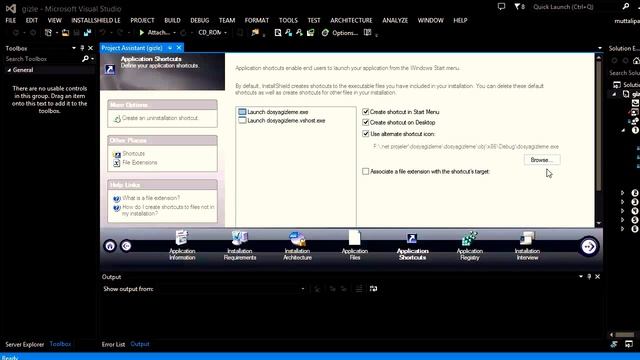Pin the Output panel
Screen dimensions: 640x360
click(x=589, y=277)
